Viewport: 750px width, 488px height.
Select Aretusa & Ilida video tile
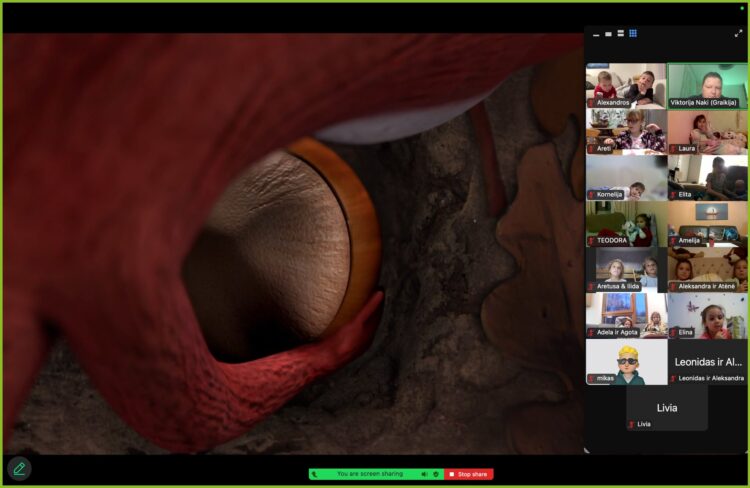click(x=626, y=270)
